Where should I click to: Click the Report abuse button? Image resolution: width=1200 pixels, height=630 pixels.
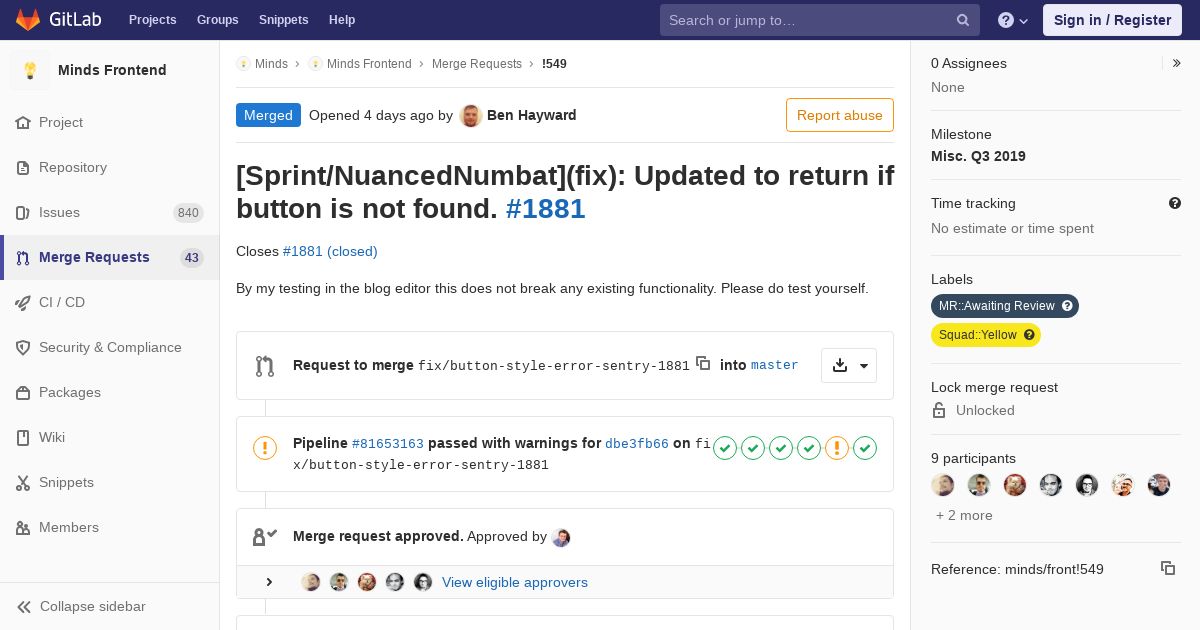[840, 115]
